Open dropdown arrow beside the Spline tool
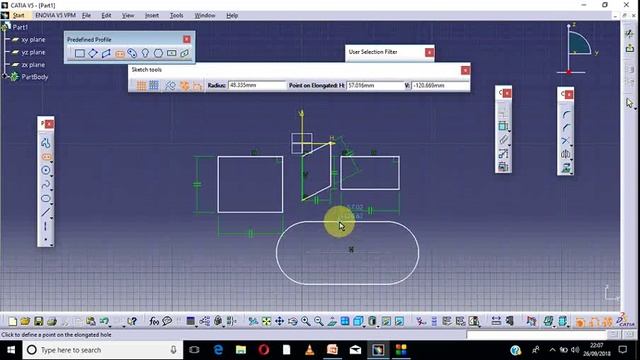This screenshot has height=360, width=640. (51, 190)
